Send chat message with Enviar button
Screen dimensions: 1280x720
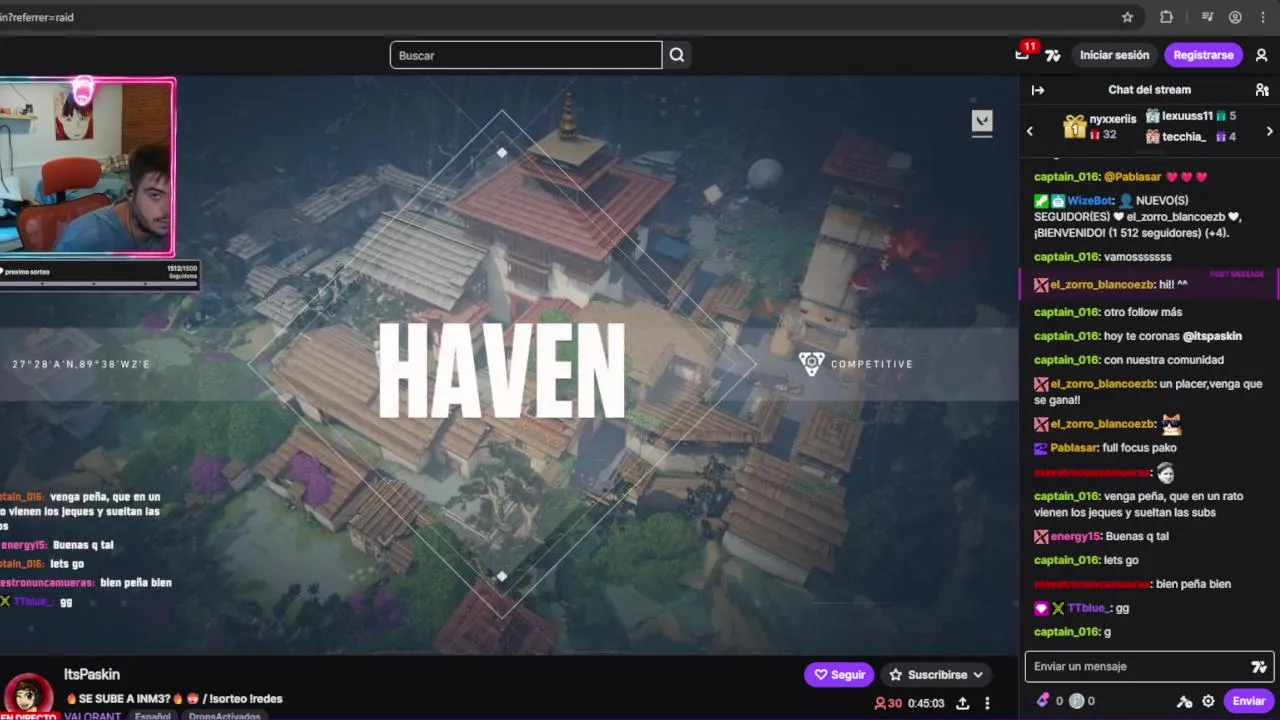pyautogui.click(x=1248, y=701)
